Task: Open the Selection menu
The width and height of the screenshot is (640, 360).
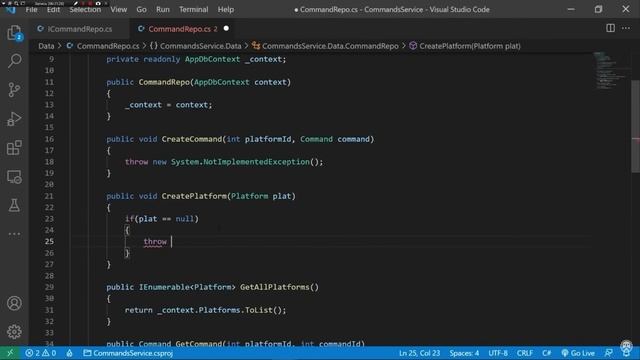Action: tap(85, 9)
